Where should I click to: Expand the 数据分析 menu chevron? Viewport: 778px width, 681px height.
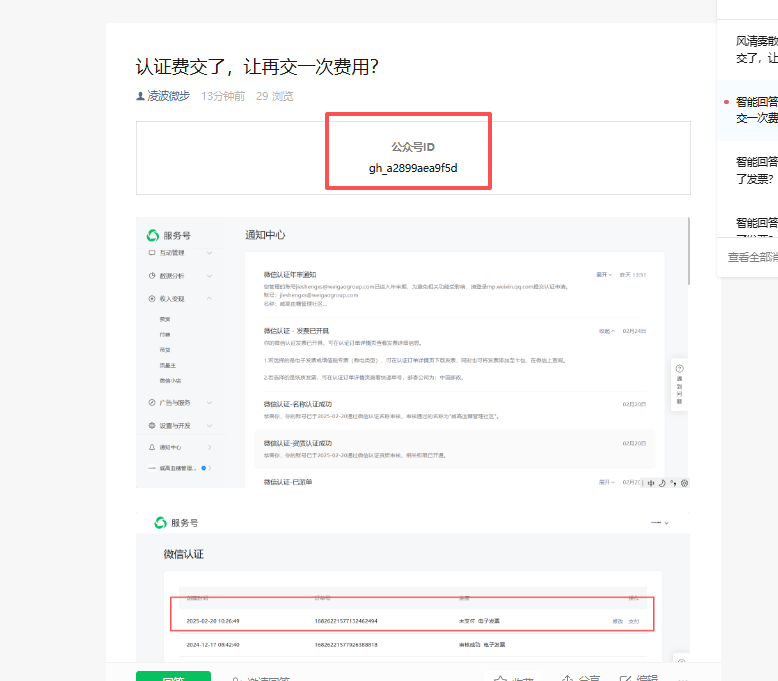pos(209,276)
